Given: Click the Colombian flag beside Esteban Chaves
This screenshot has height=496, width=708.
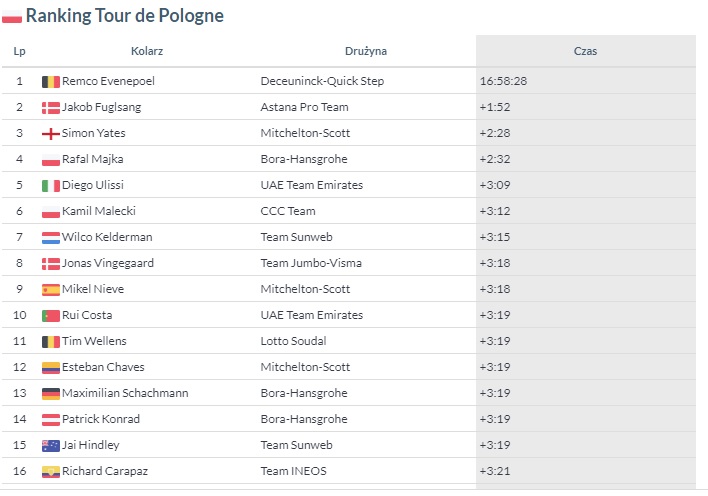Looking at the screenshot, I should [x=51, y=368].
